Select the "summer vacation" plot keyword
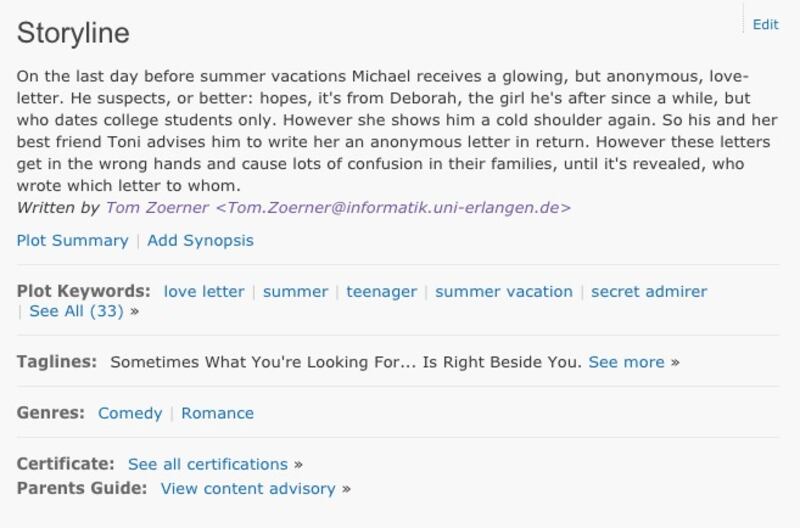This screenshot has width=800, height=528. [x=504, y=292]
